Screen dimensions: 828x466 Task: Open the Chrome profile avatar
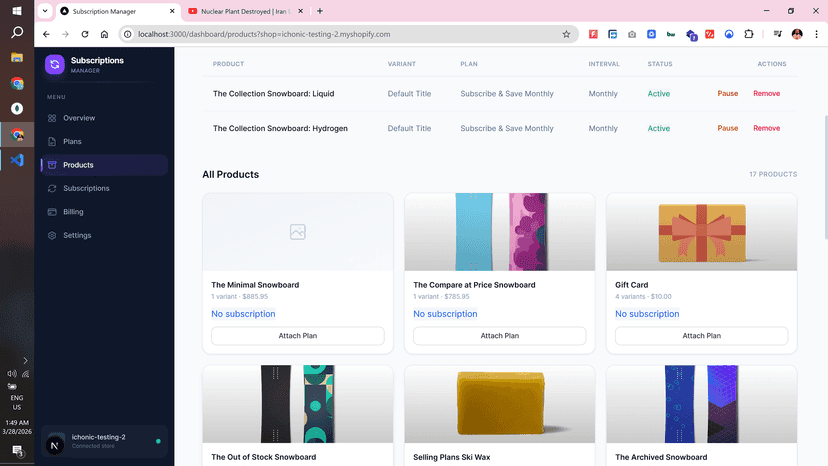(x=797, y=34)
